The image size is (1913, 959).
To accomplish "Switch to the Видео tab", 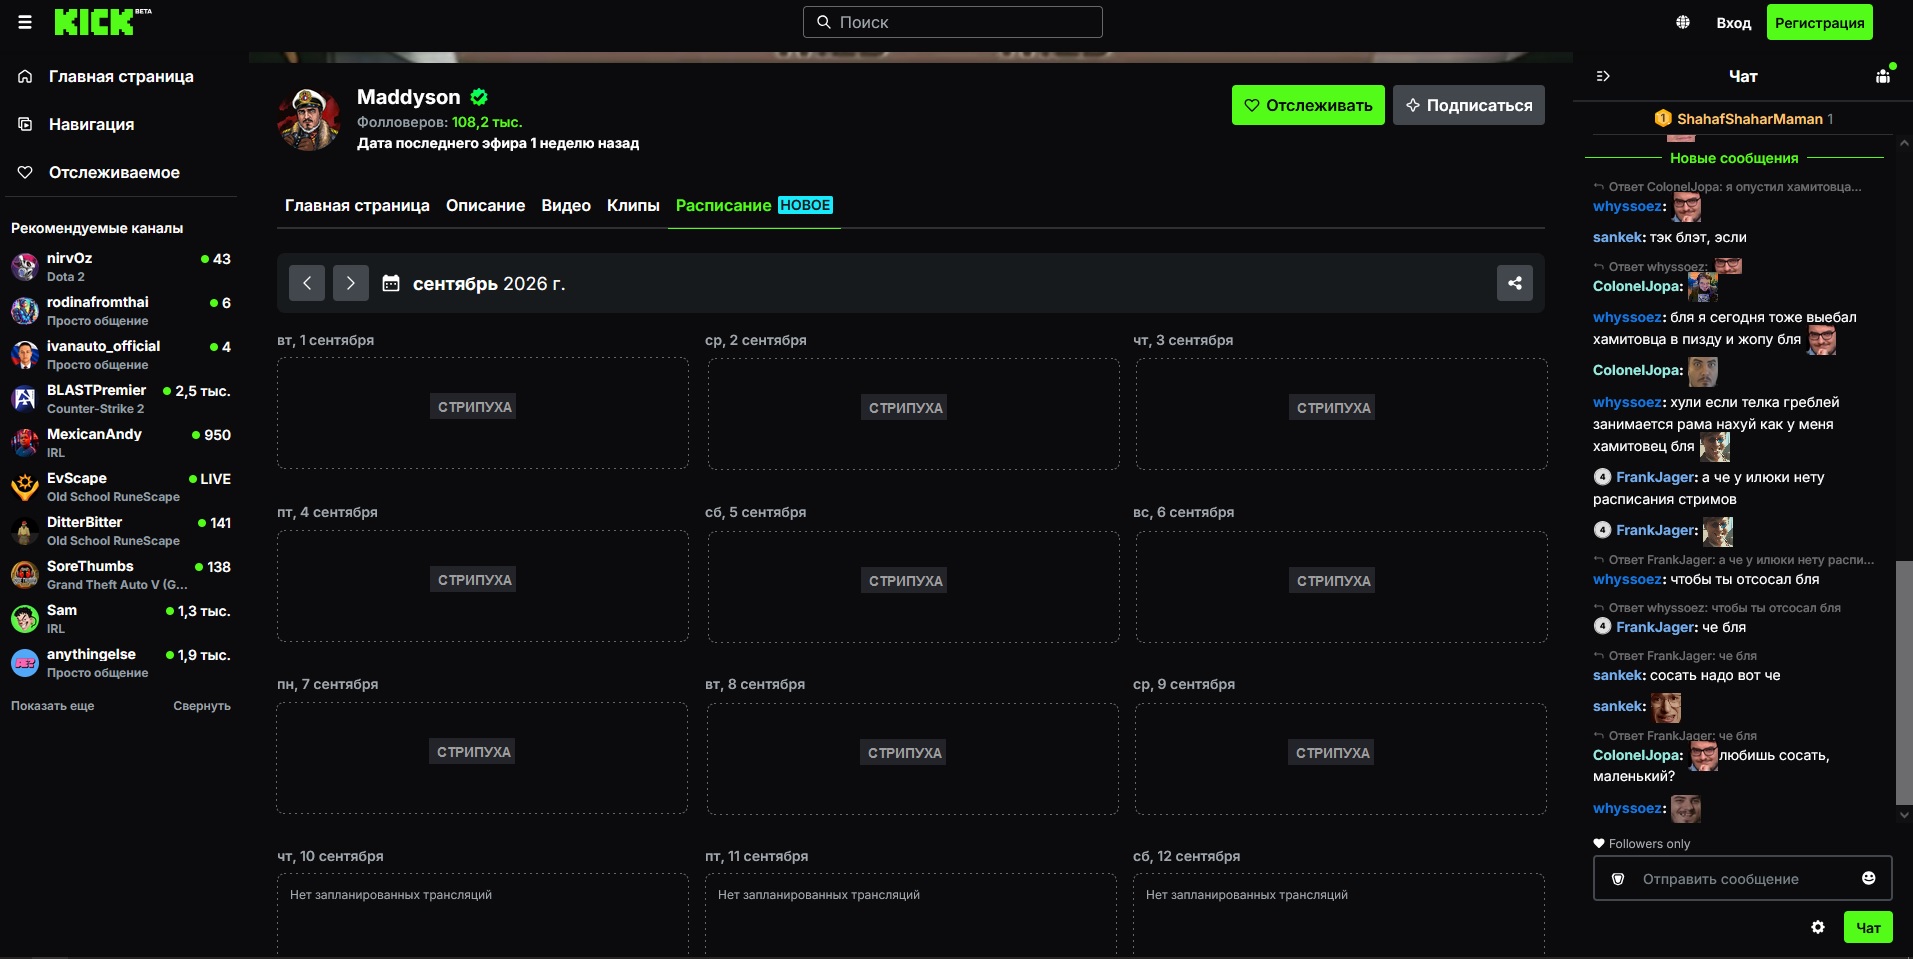I will tap(566, 205).
